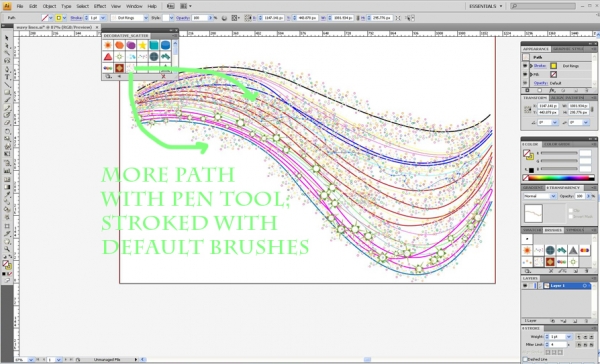Apply the orange sunburst brush in Brushes panel
This screenshot has width=600, height=364.
(527, 250)
